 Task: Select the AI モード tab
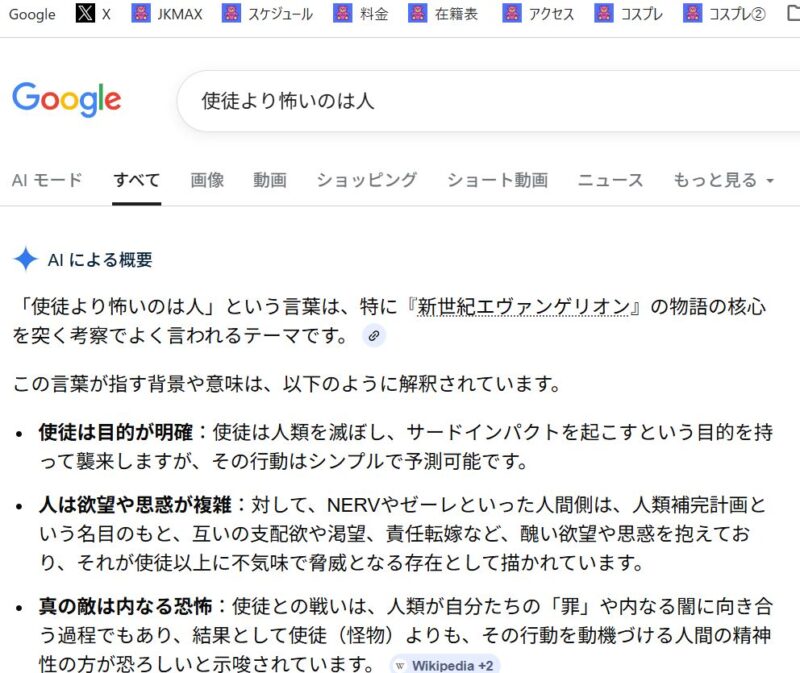[47, 180]
